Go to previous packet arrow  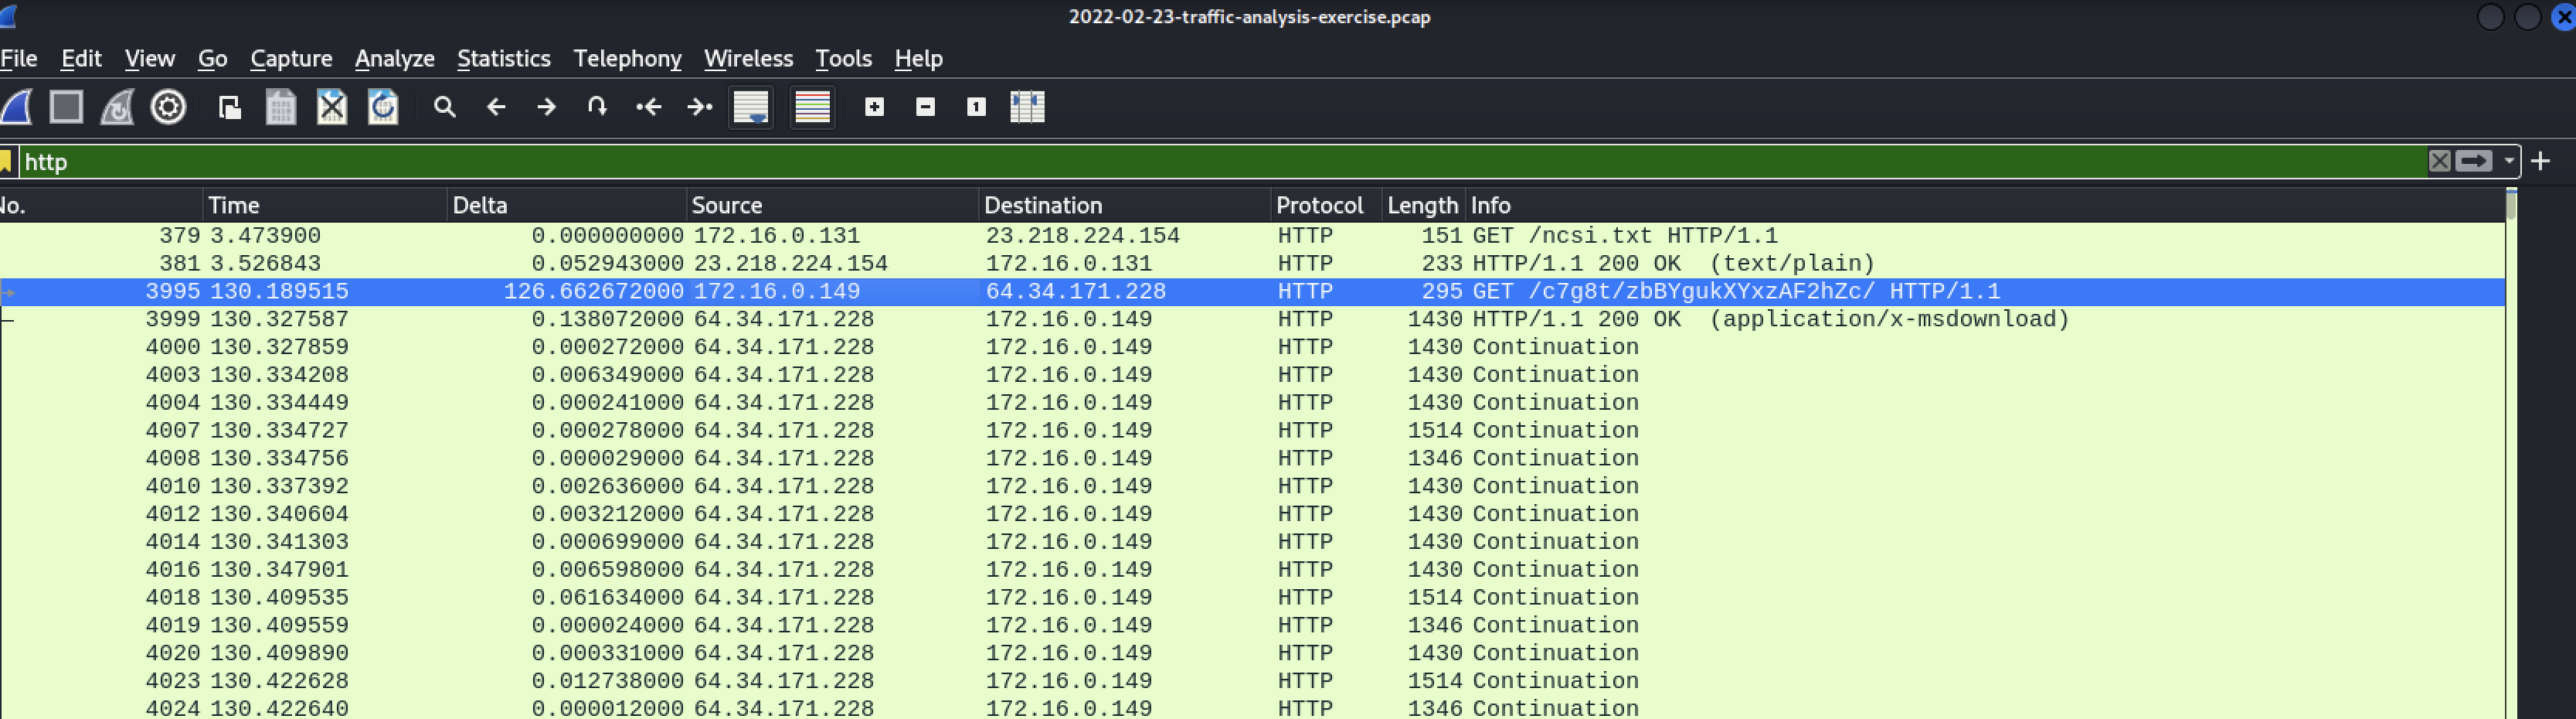point(496,107)
